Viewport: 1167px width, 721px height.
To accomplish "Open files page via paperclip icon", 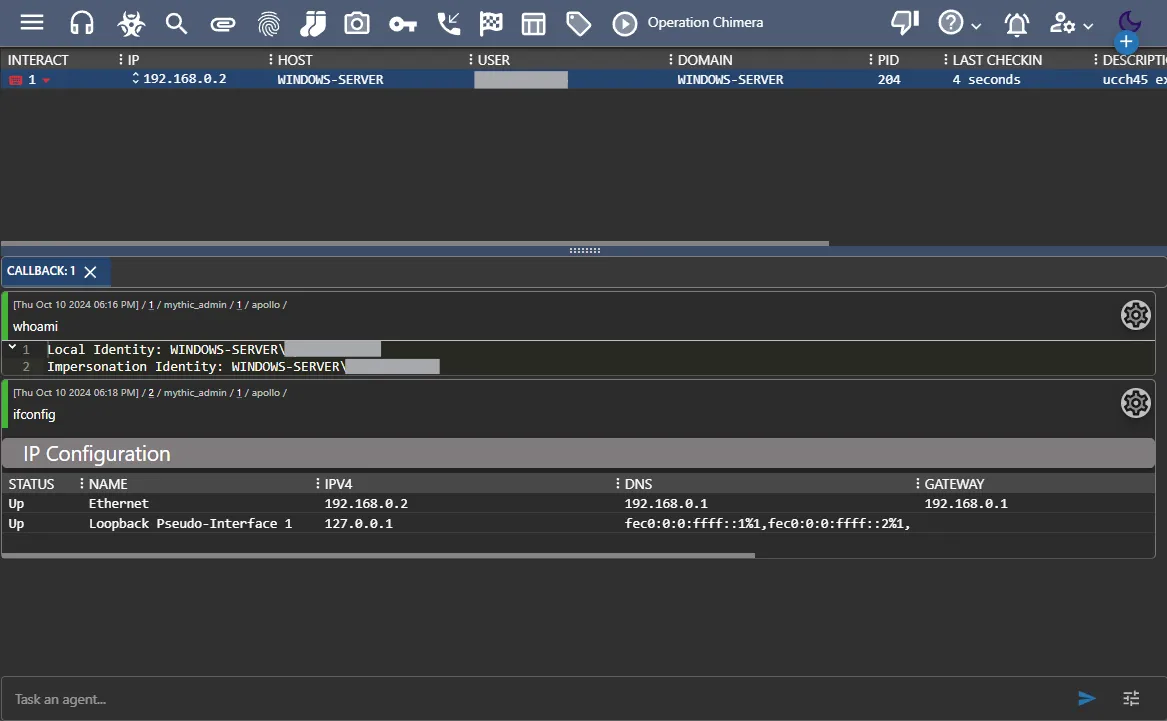I will point(222,23).
